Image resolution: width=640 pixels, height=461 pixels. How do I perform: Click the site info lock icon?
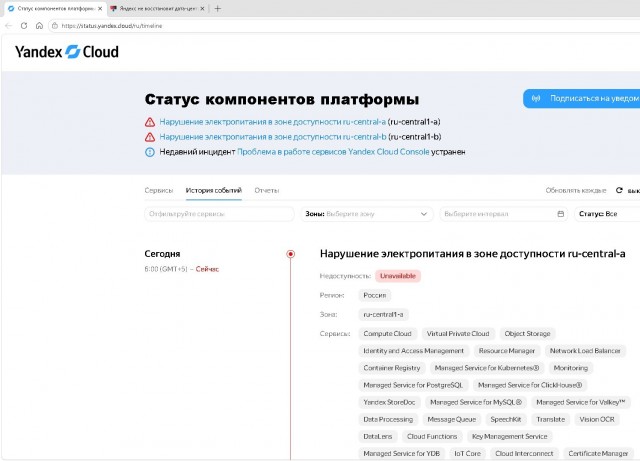[x=55, y=26]
